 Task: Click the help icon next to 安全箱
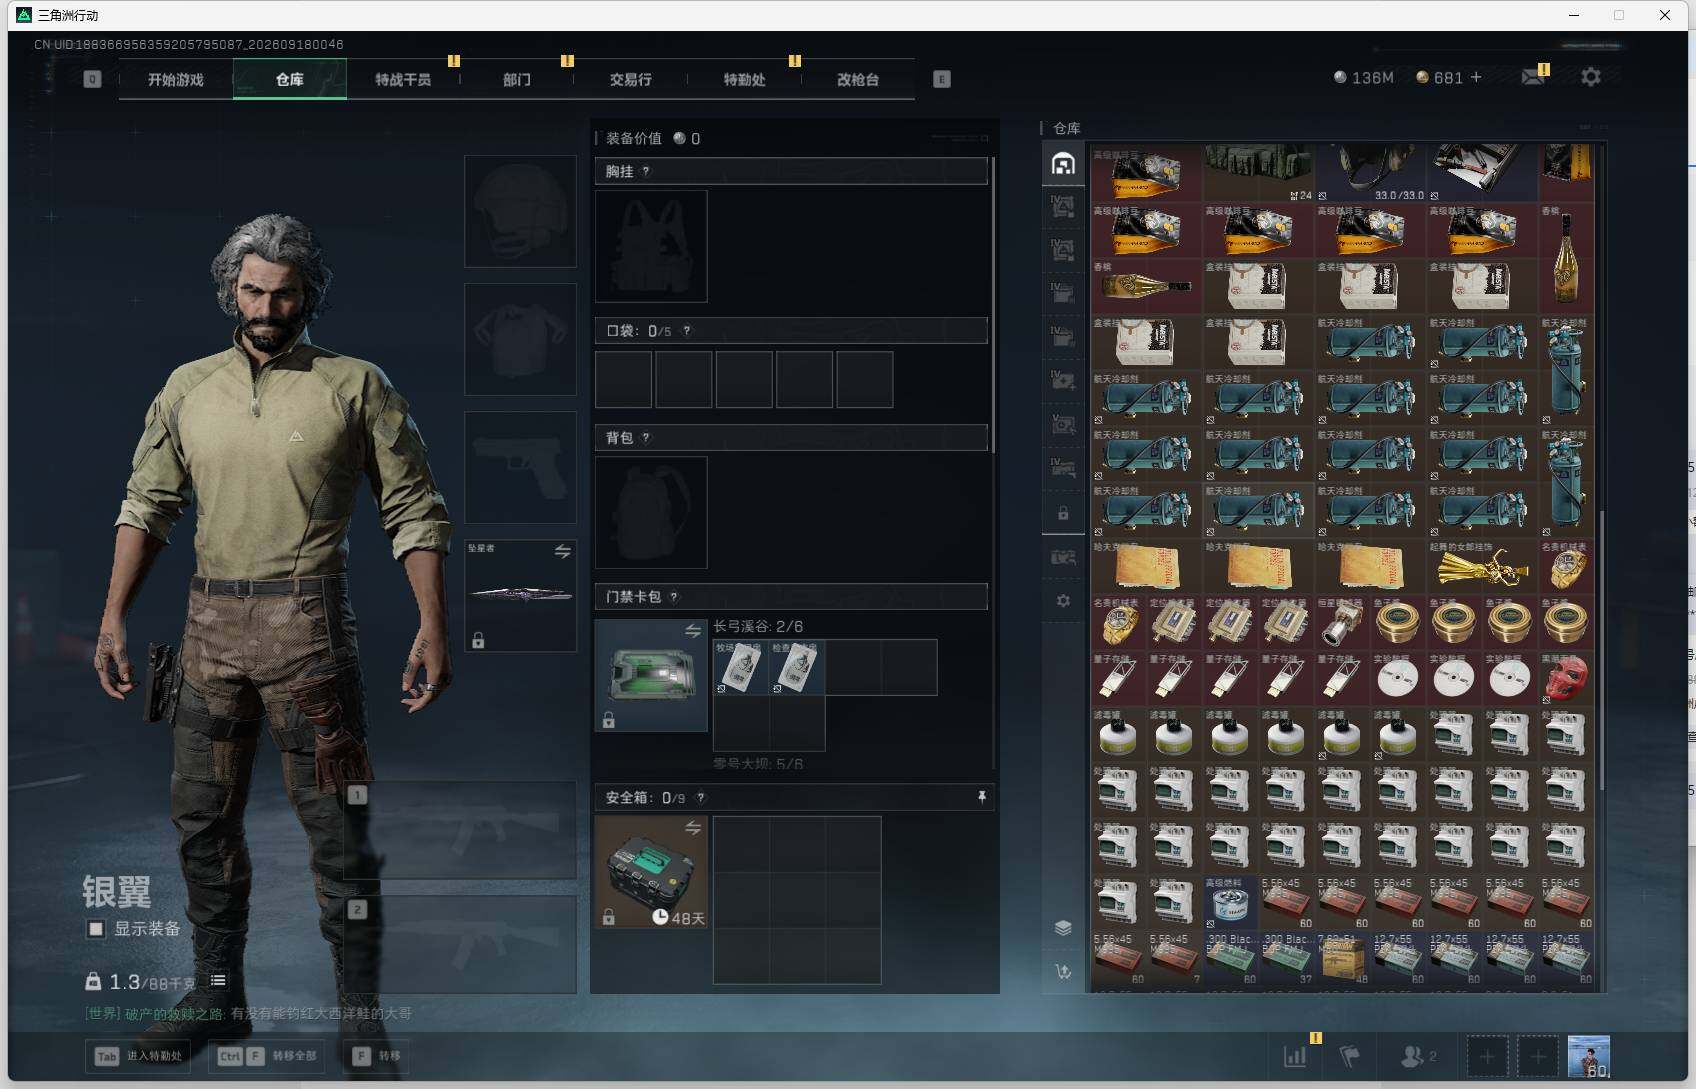coord(700,798)
